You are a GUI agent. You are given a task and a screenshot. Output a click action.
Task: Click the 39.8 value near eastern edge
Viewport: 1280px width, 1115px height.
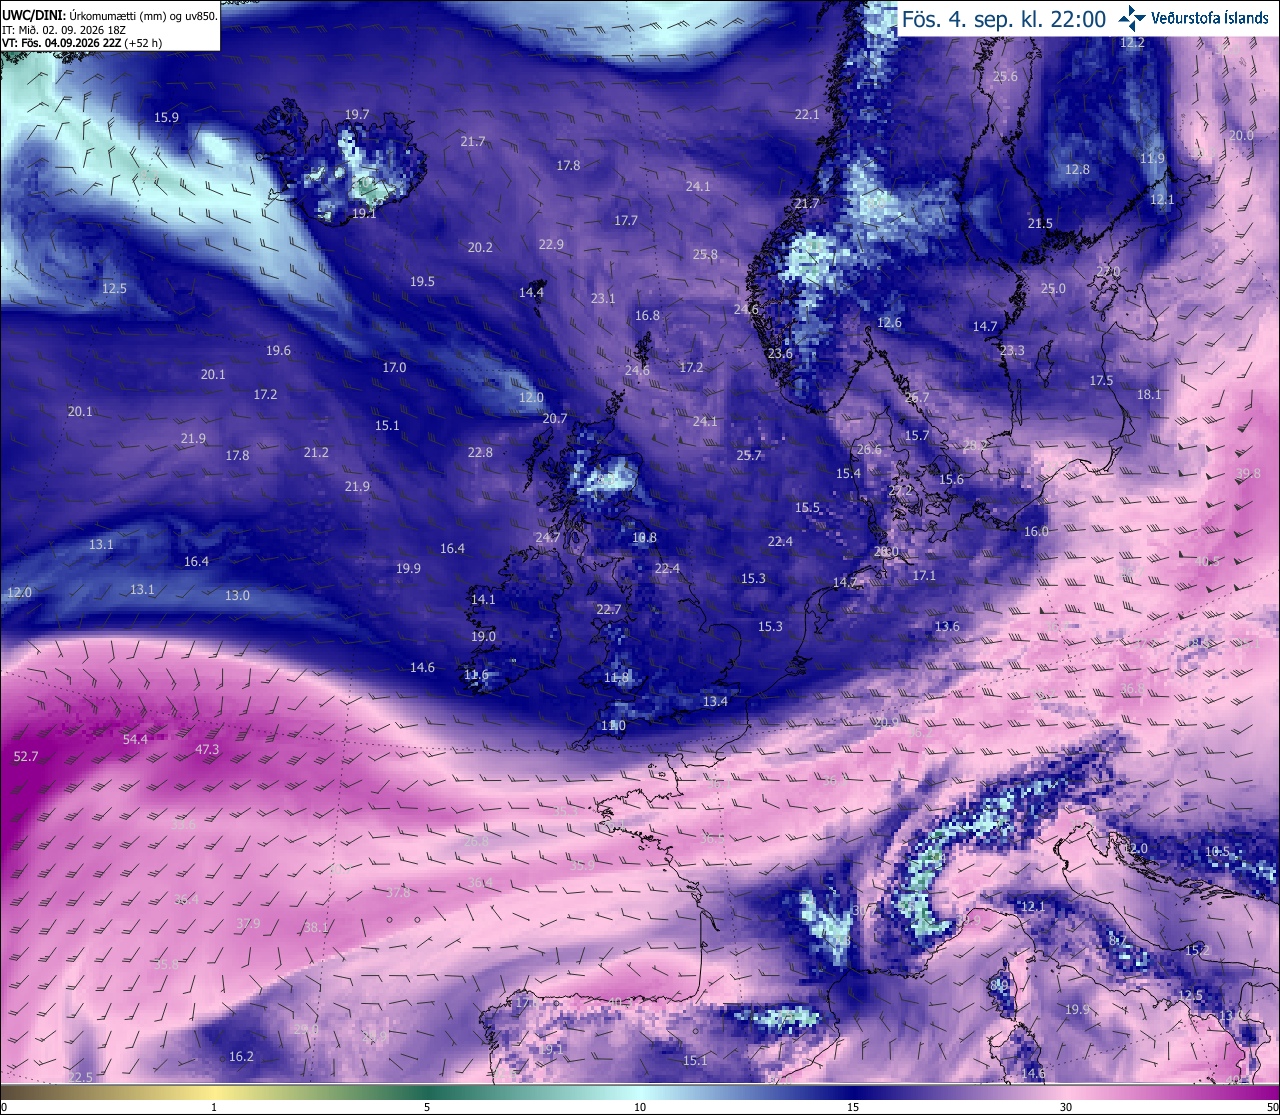click(1248, 474)
